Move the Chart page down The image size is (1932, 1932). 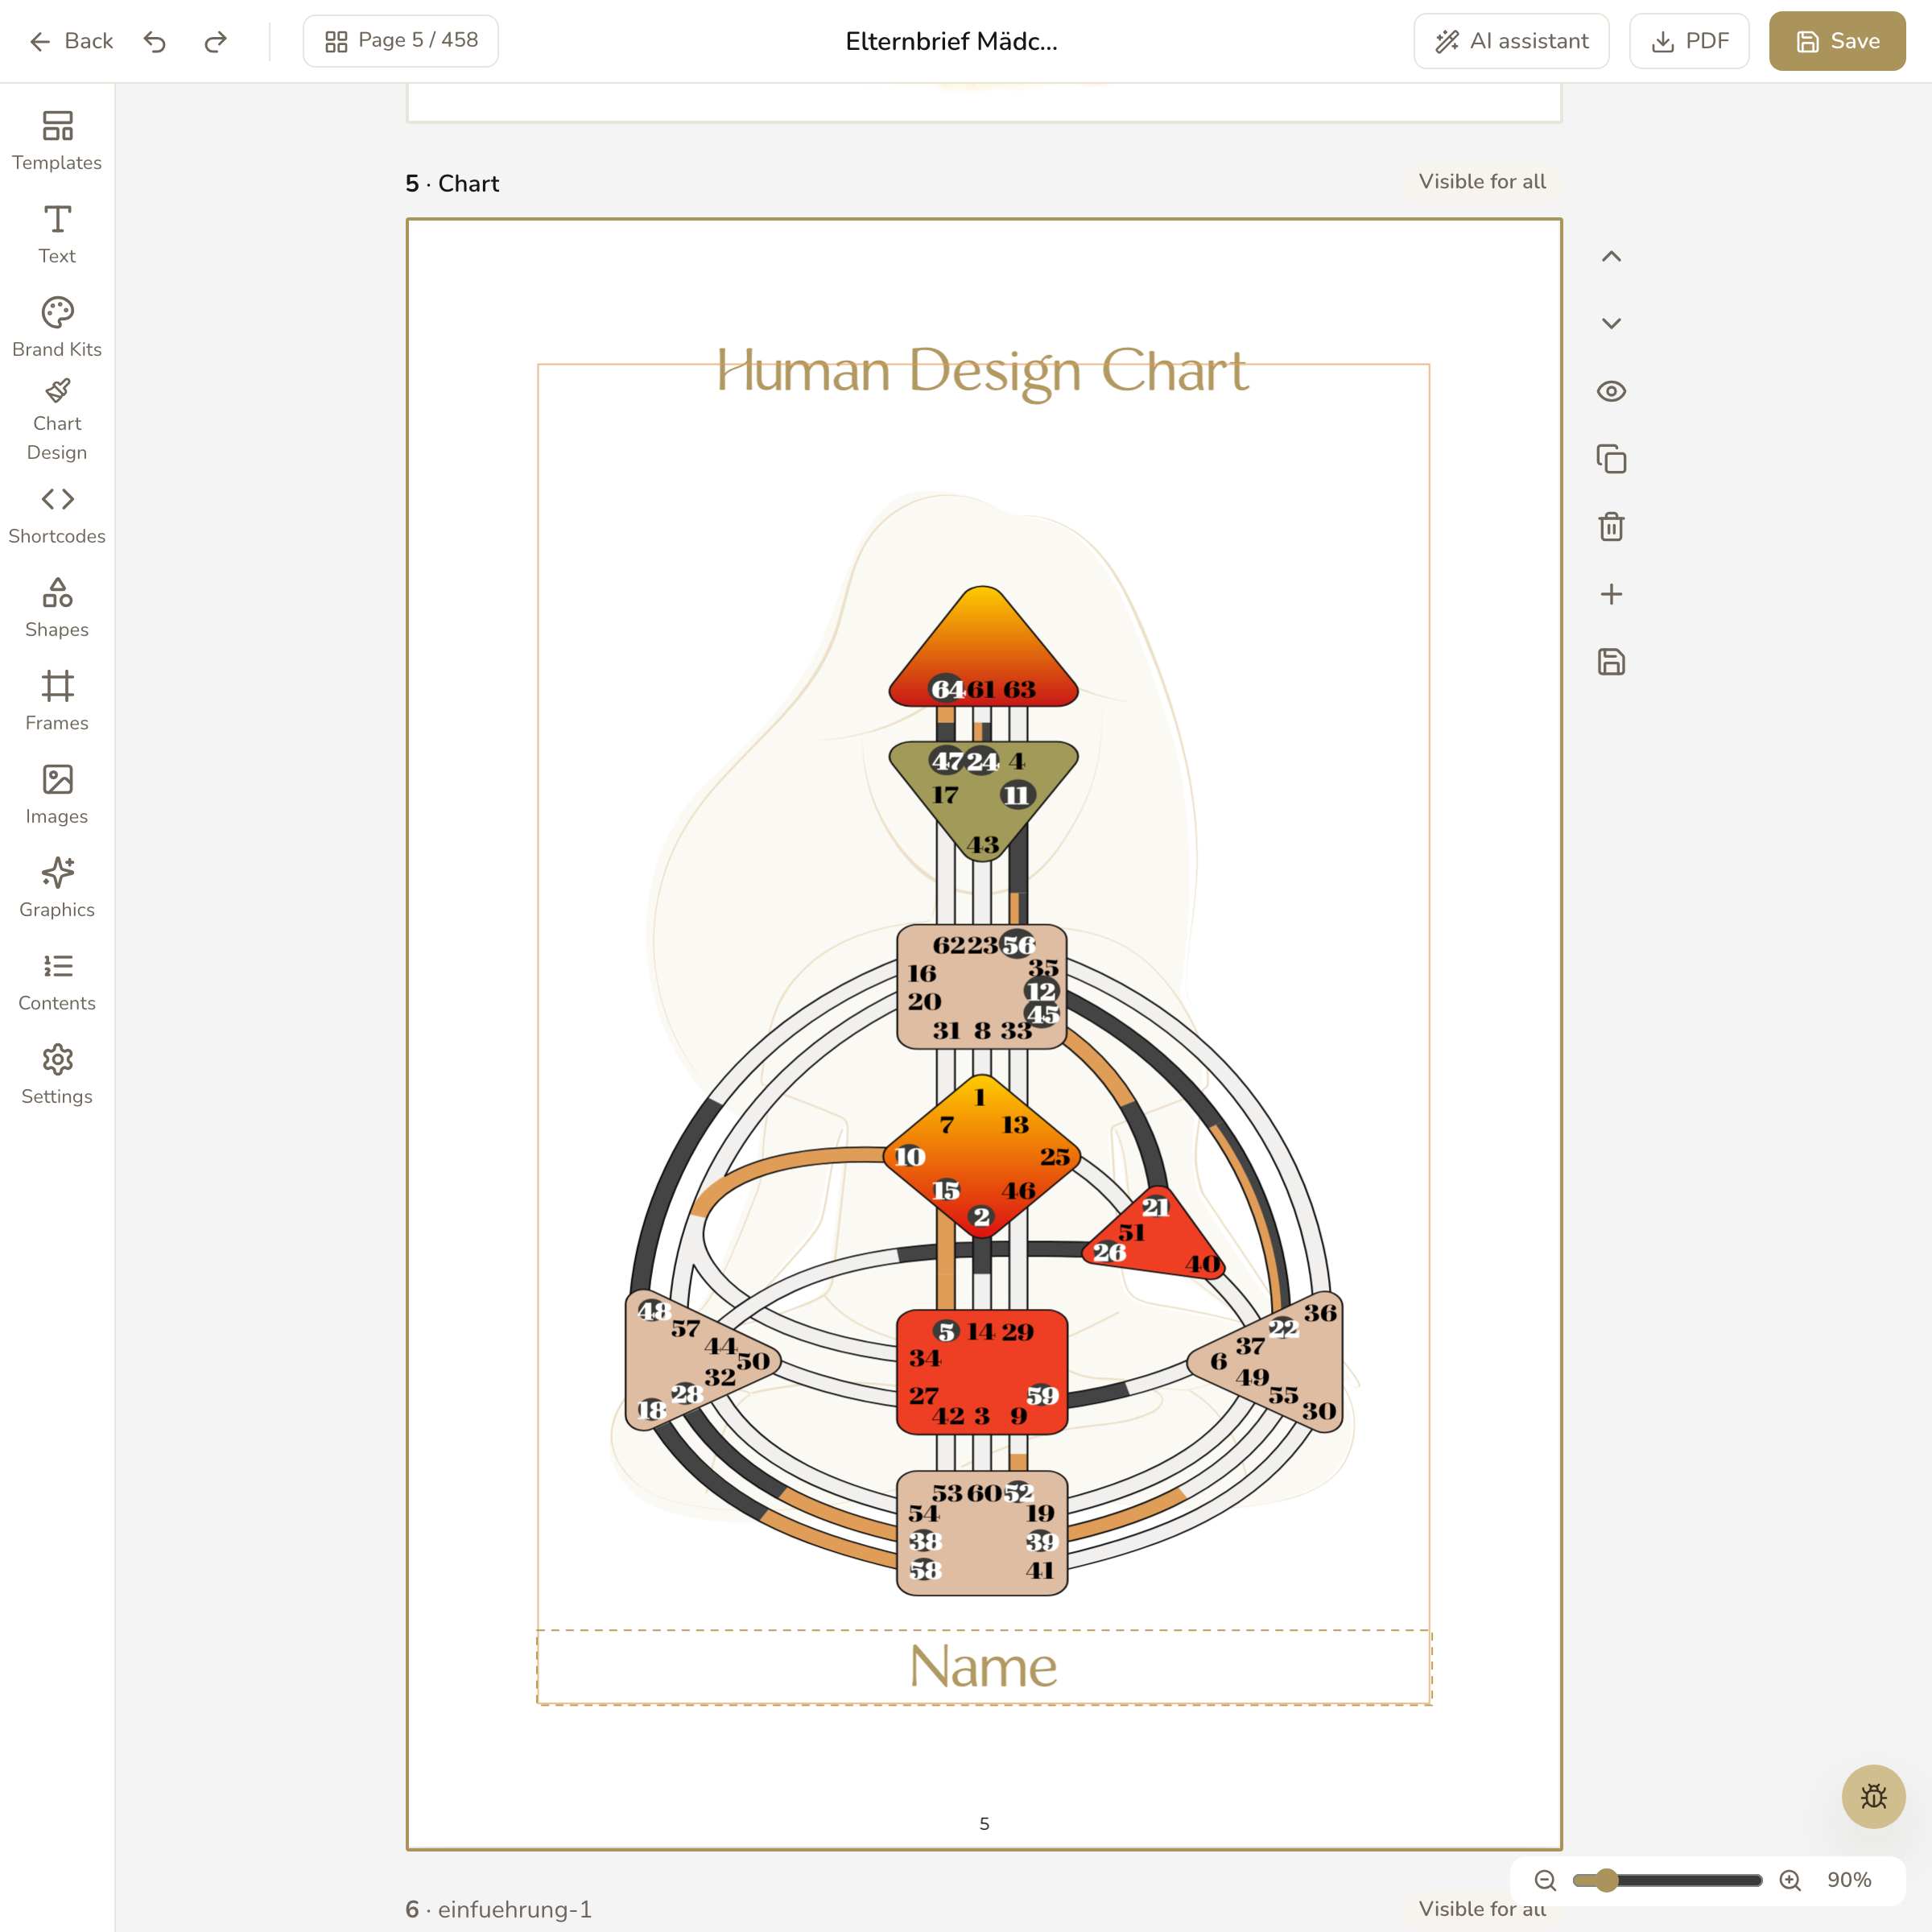tap(1611, 323)
